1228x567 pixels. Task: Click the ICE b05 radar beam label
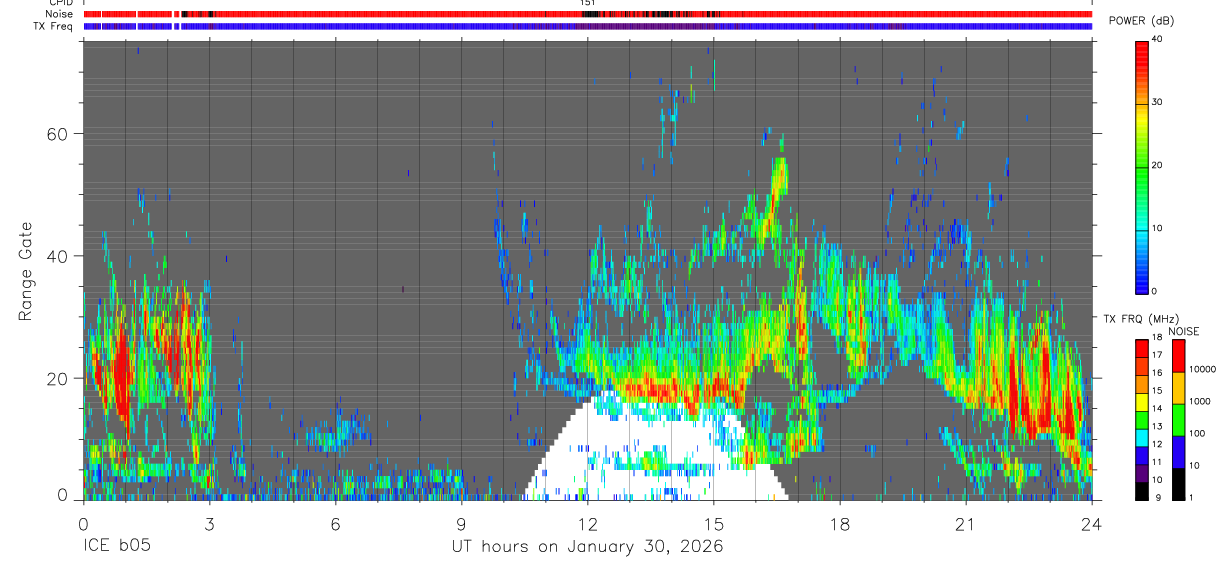pos(115,547)
